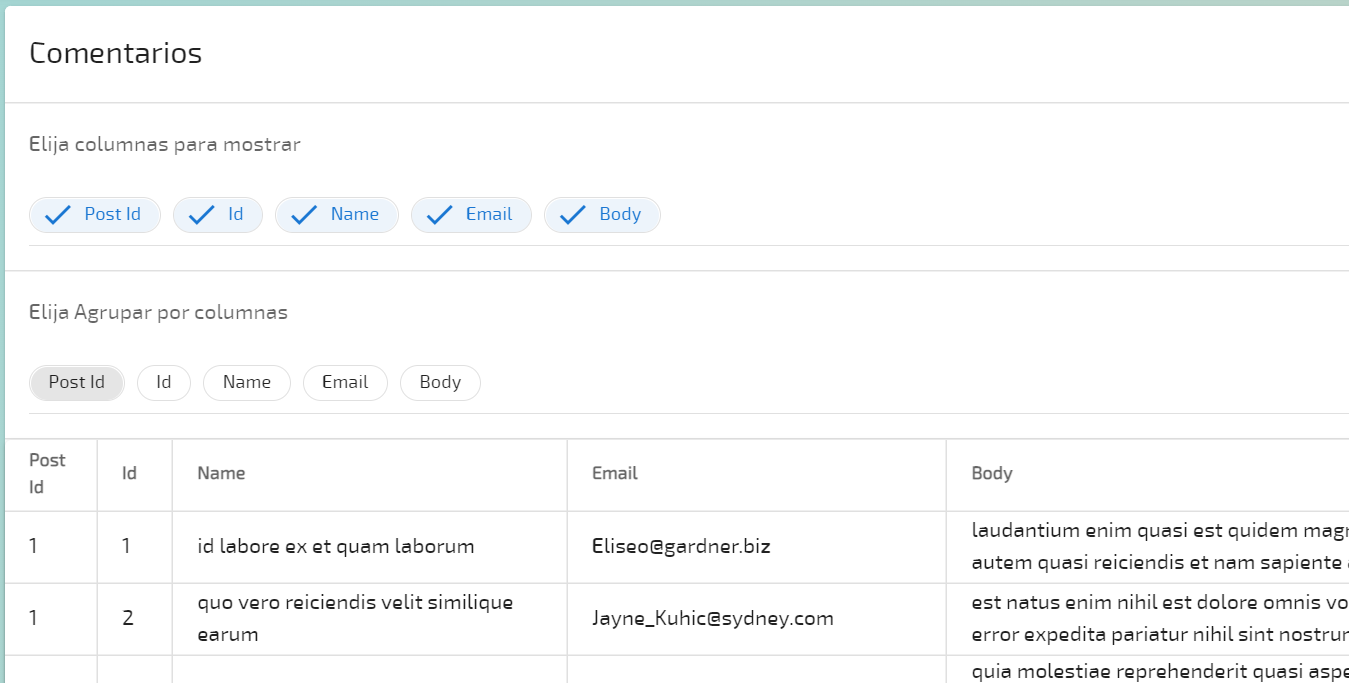Click the Post Id column header

click(x=47, y=474)
